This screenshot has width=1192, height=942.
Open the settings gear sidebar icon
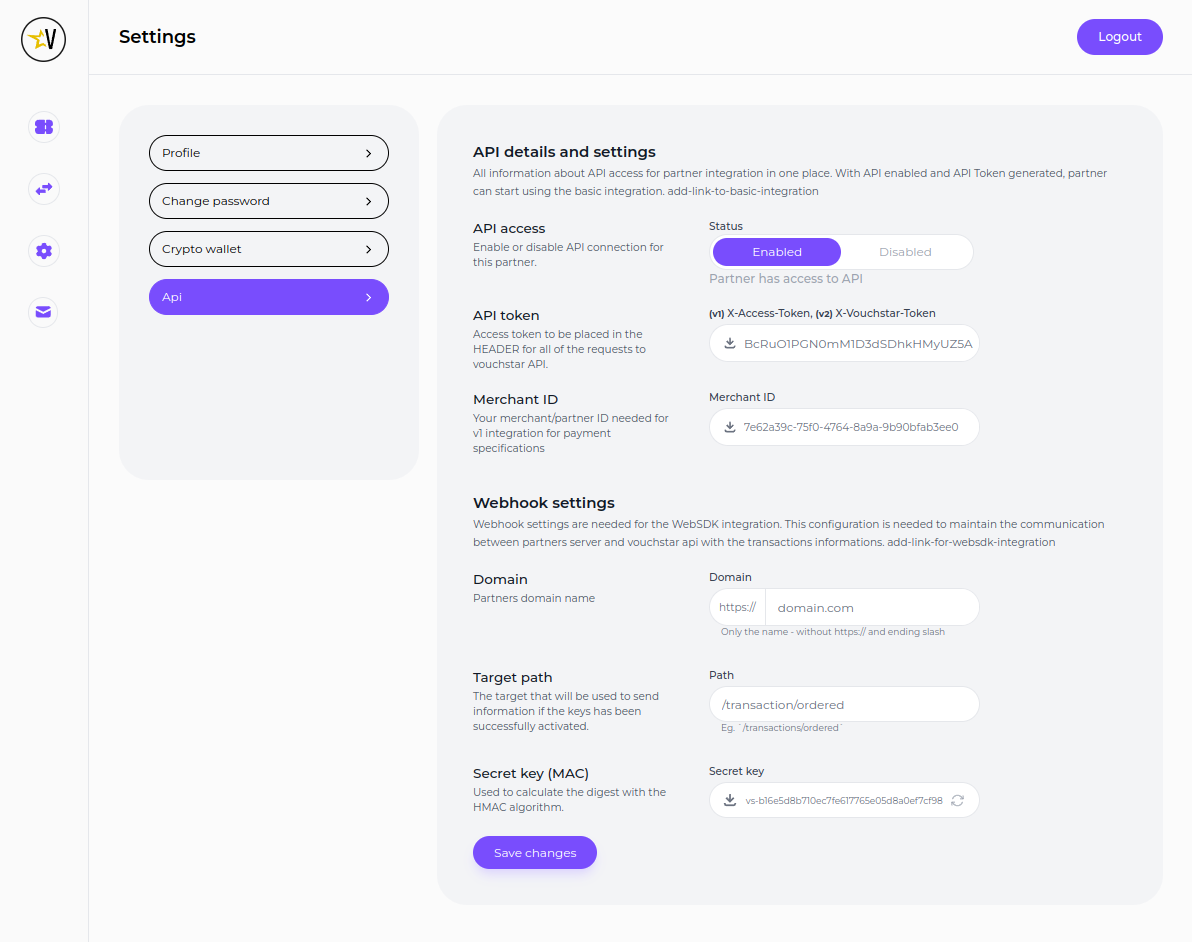point(43,251)
